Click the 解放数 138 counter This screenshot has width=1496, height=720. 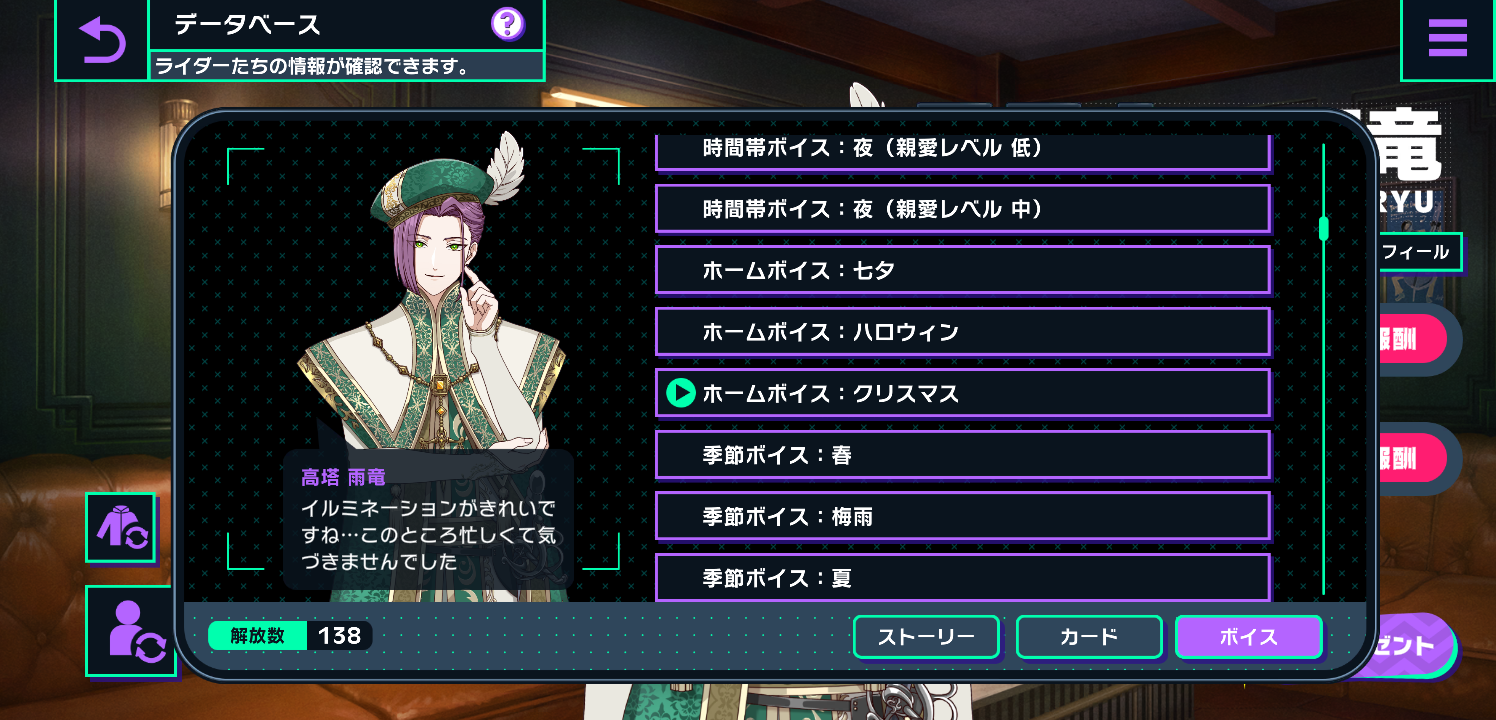290,635
